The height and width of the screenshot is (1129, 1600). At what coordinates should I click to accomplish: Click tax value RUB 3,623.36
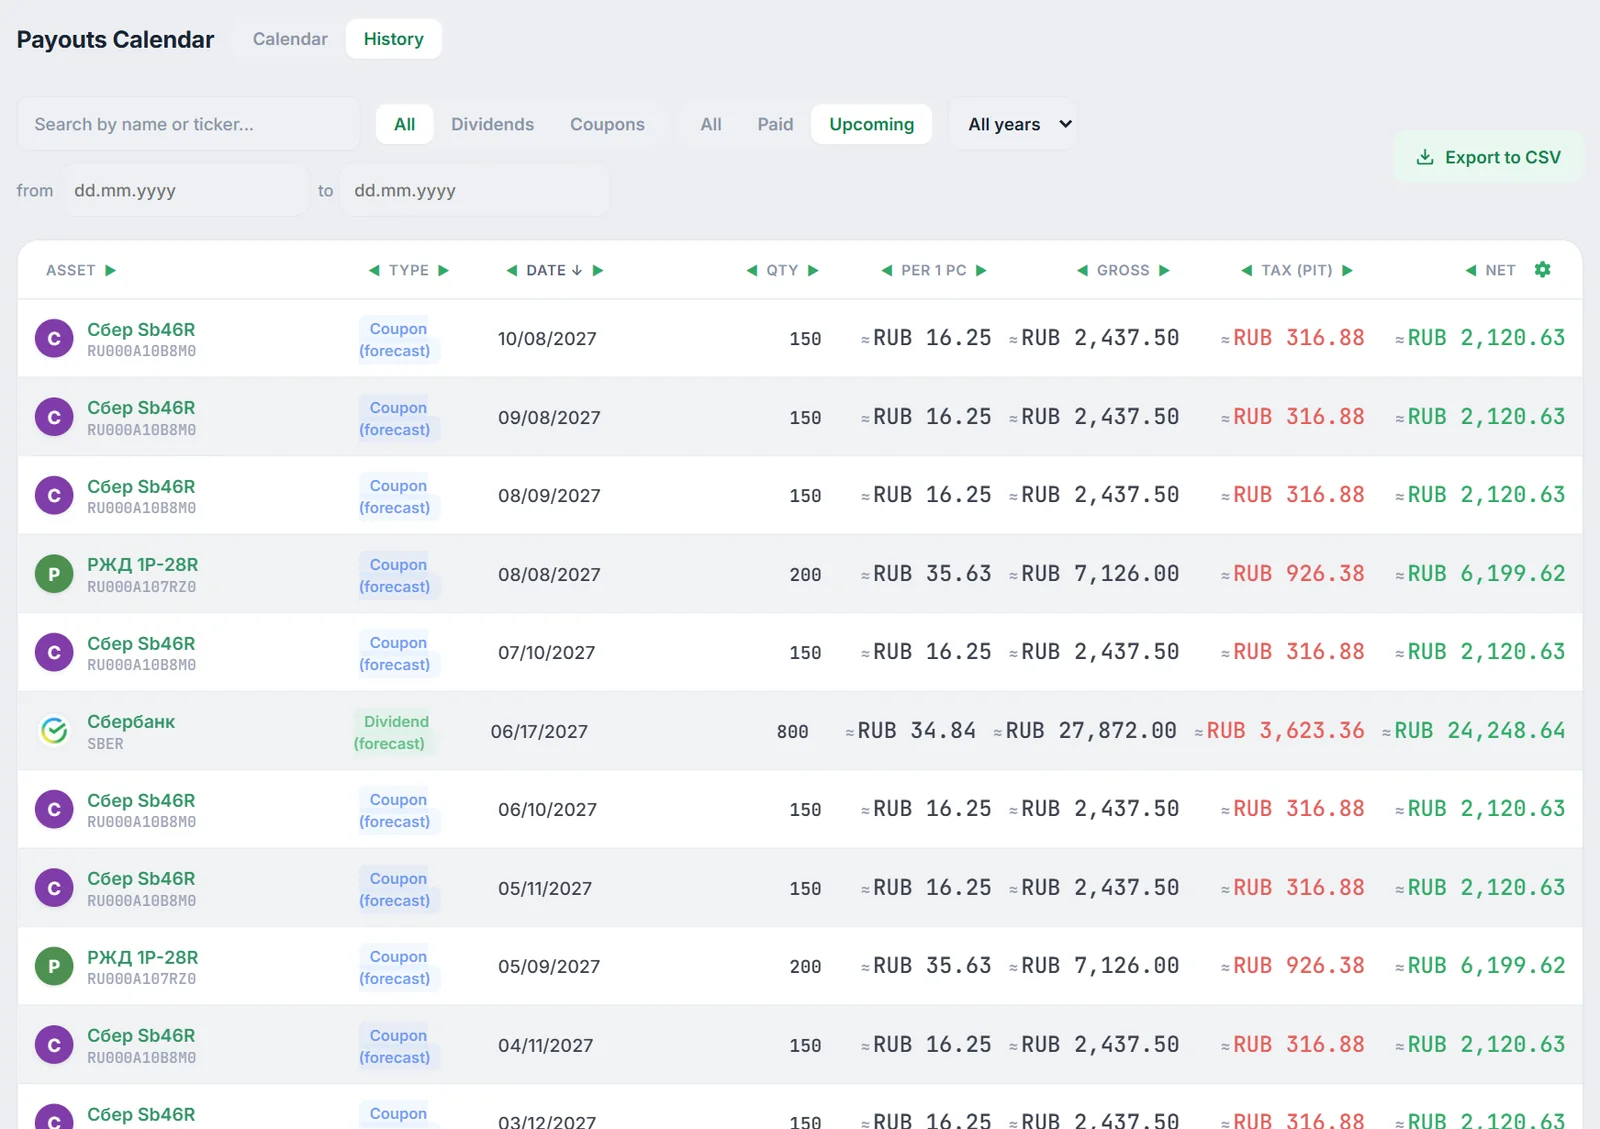pos(1279,731)
